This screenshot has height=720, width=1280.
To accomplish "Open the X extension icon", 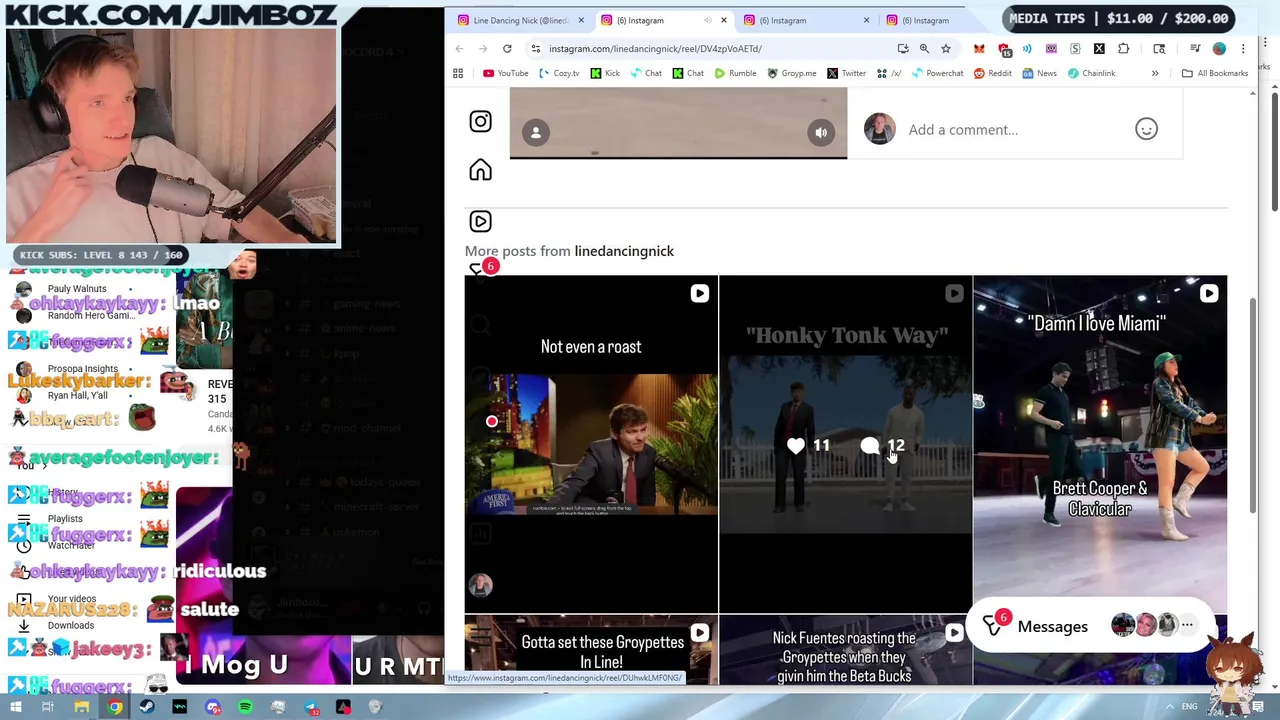I will (x=1099, y=48).
